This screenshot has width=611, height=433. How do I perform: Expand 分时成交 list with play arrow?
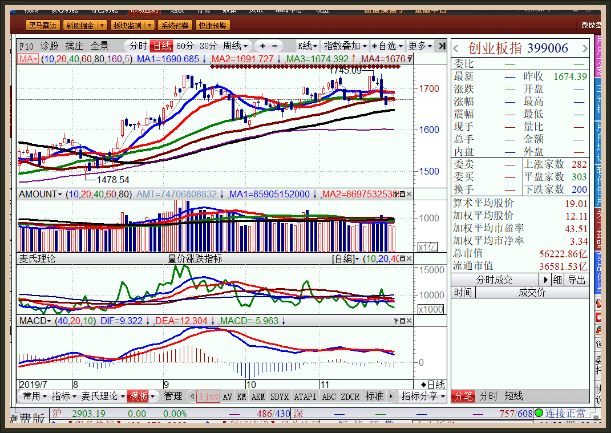click(545, 279)
